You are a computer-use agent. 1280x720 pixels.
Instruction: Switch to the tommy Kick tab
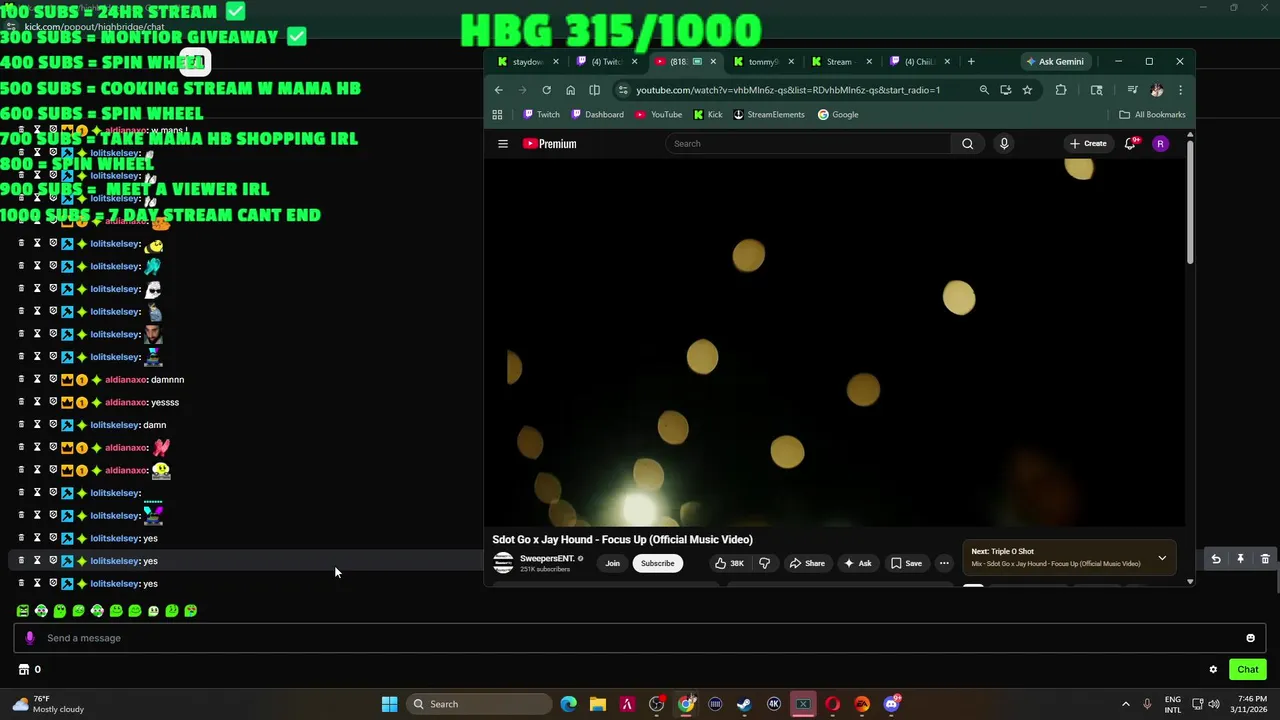coord(765,62)
